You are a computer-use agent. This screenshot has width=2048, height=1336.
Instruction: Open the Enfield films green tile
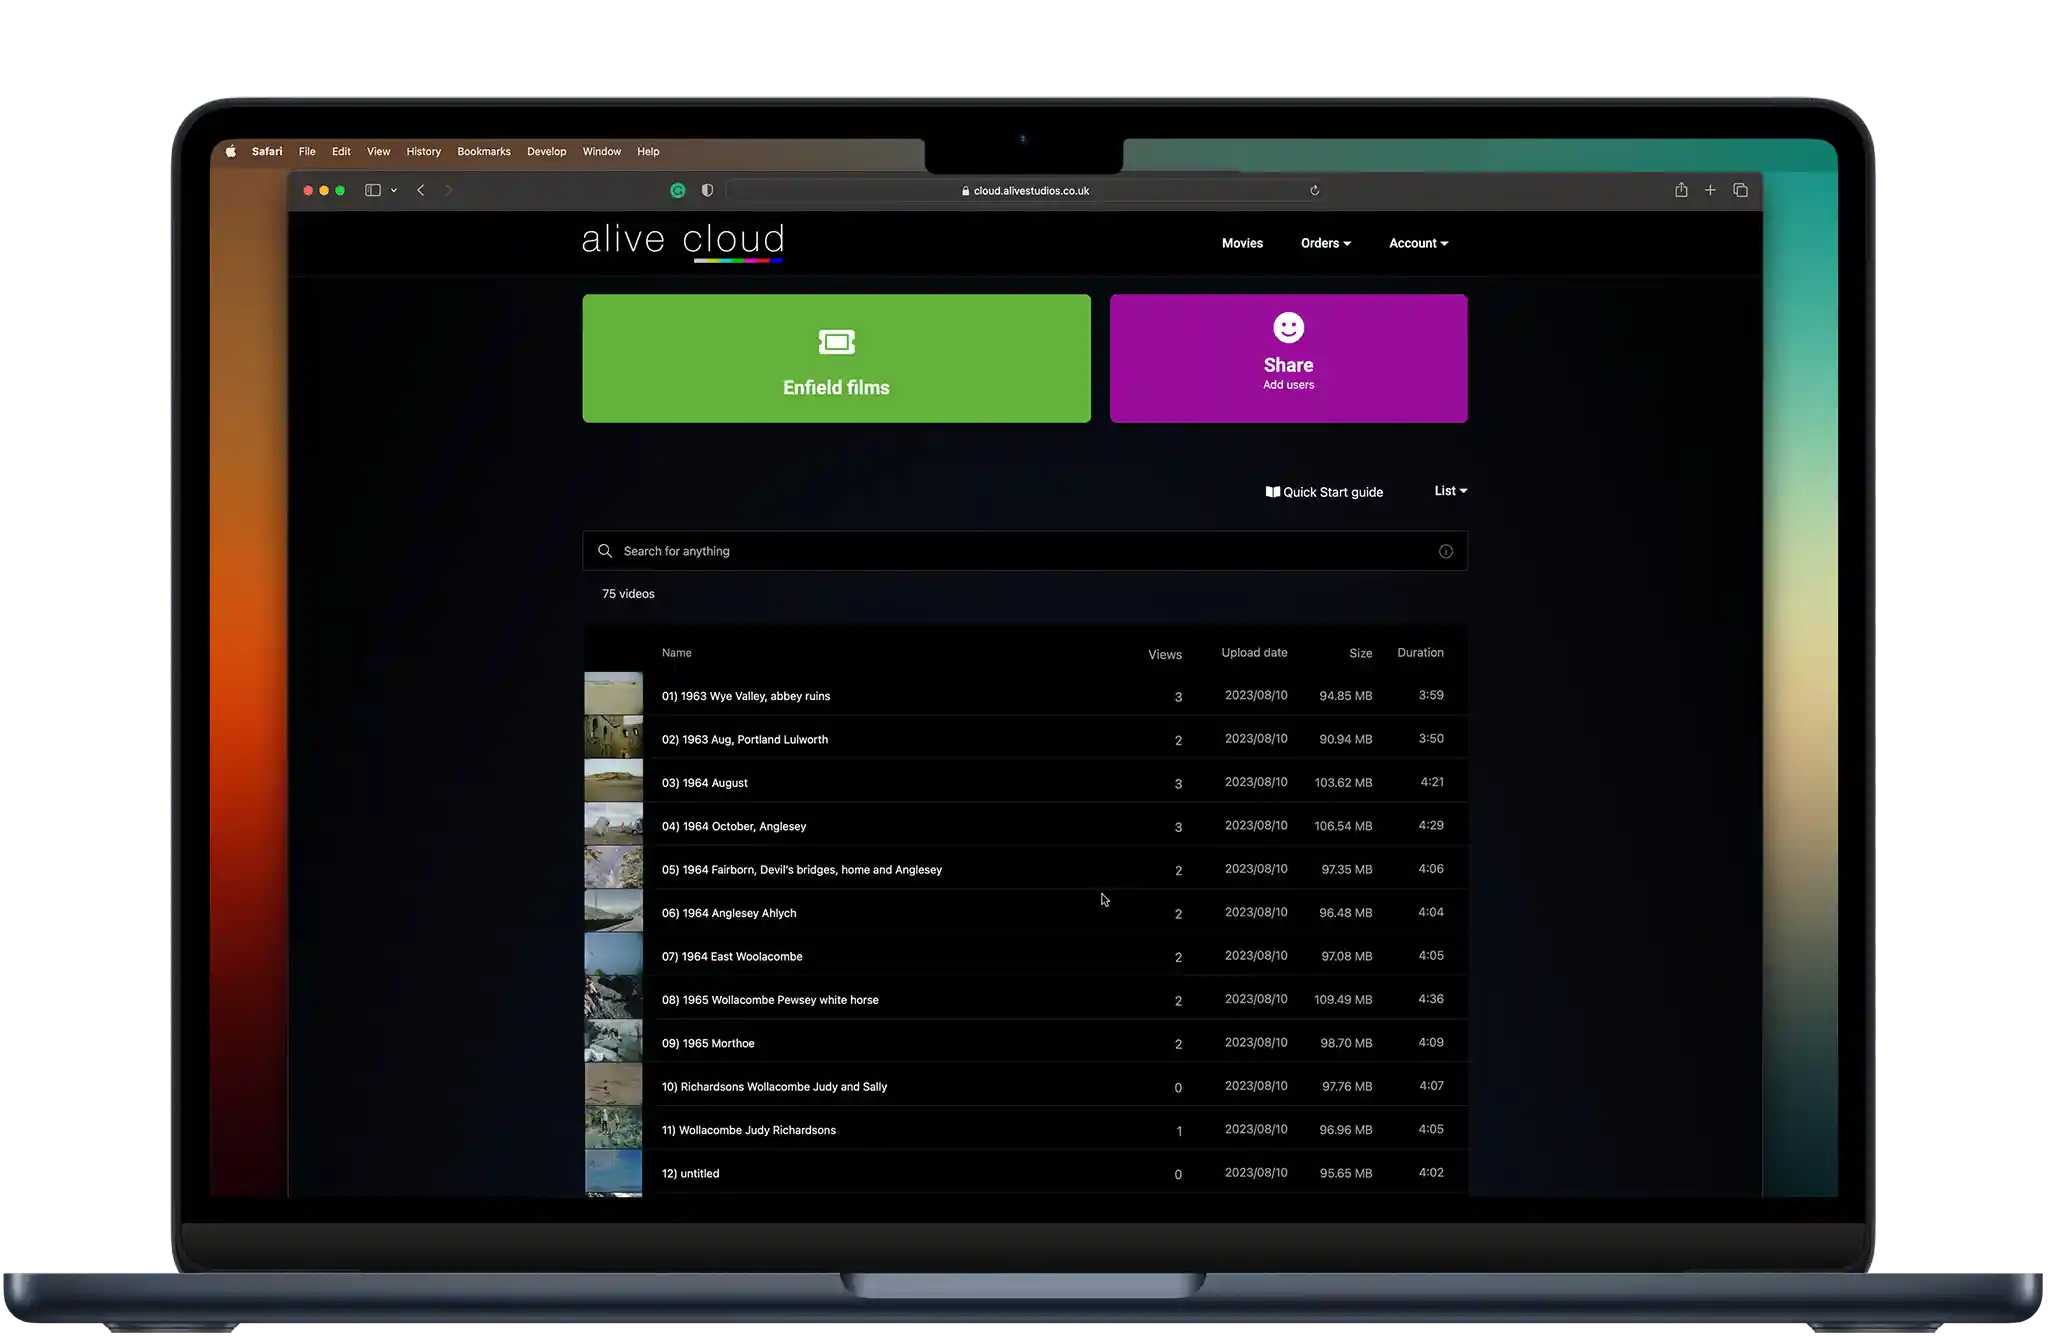click(836, 358)
